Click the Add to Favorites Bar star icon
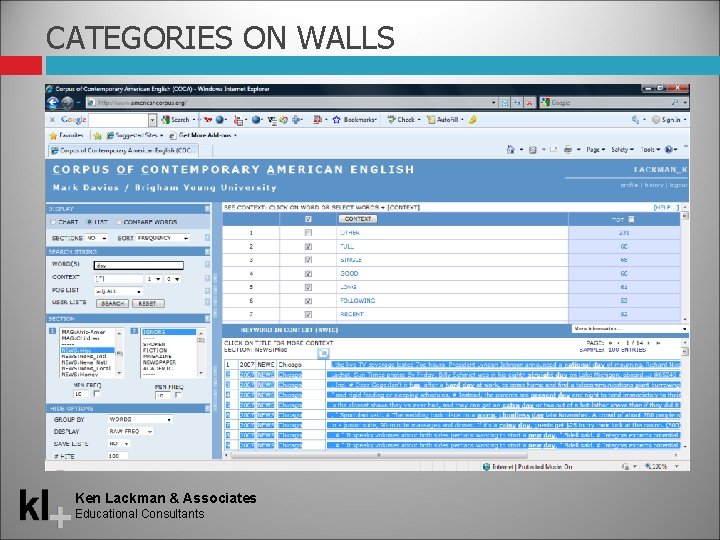 97,135
